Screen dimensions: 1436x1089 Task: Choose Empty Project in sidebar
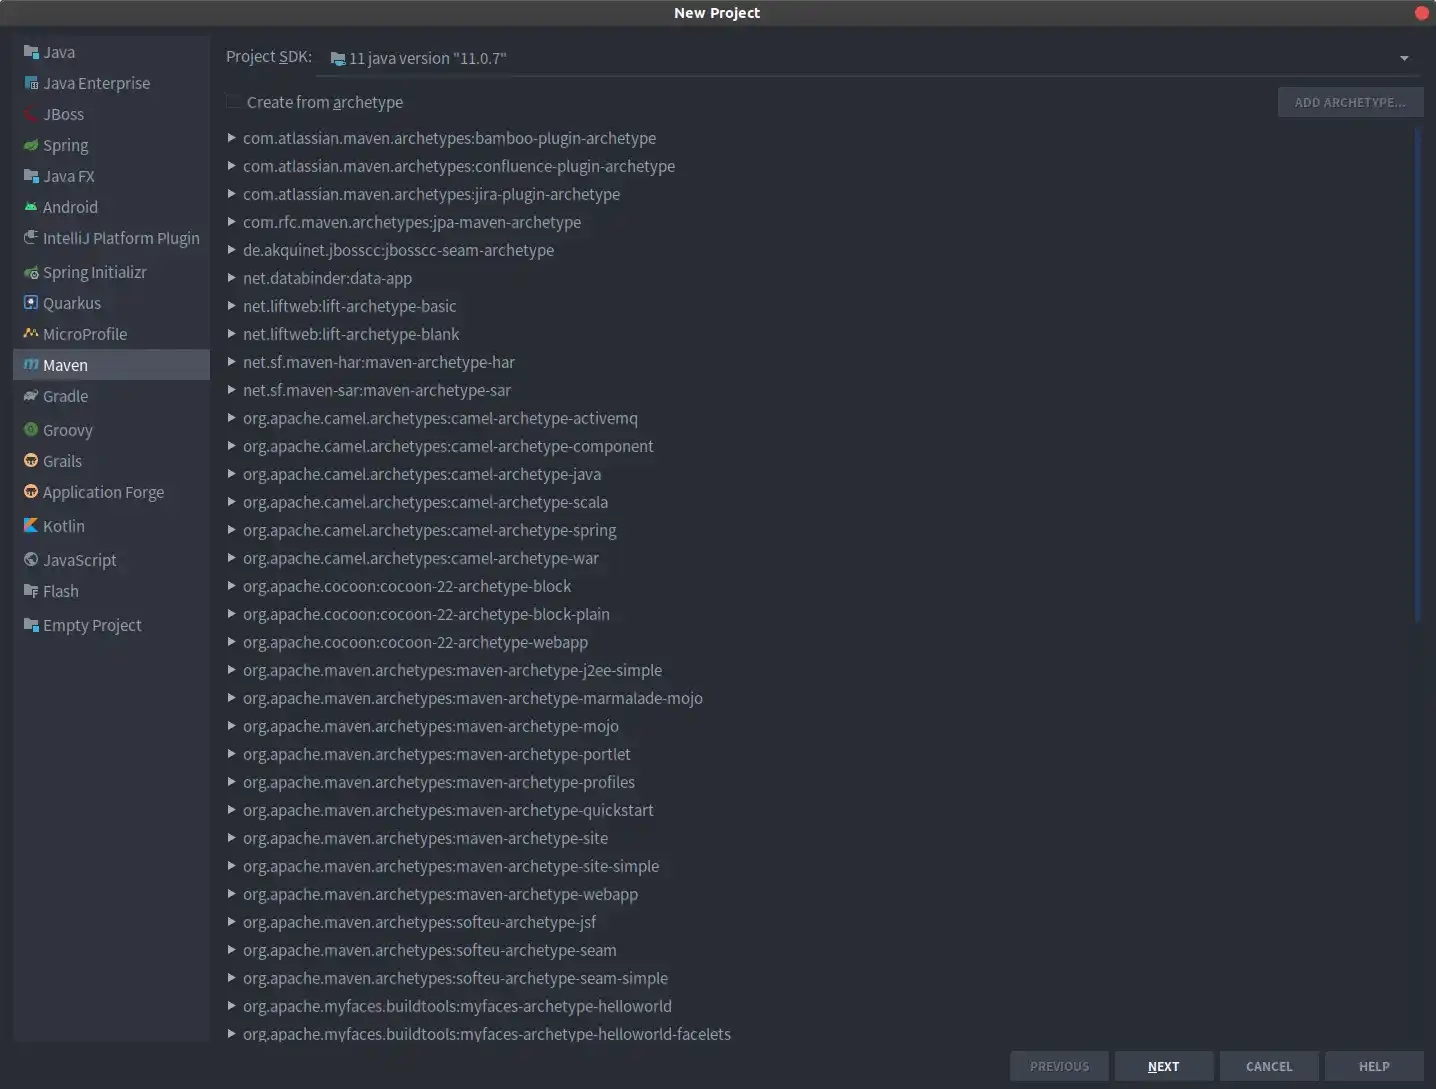pyautogui.click(x=92, y=625)
